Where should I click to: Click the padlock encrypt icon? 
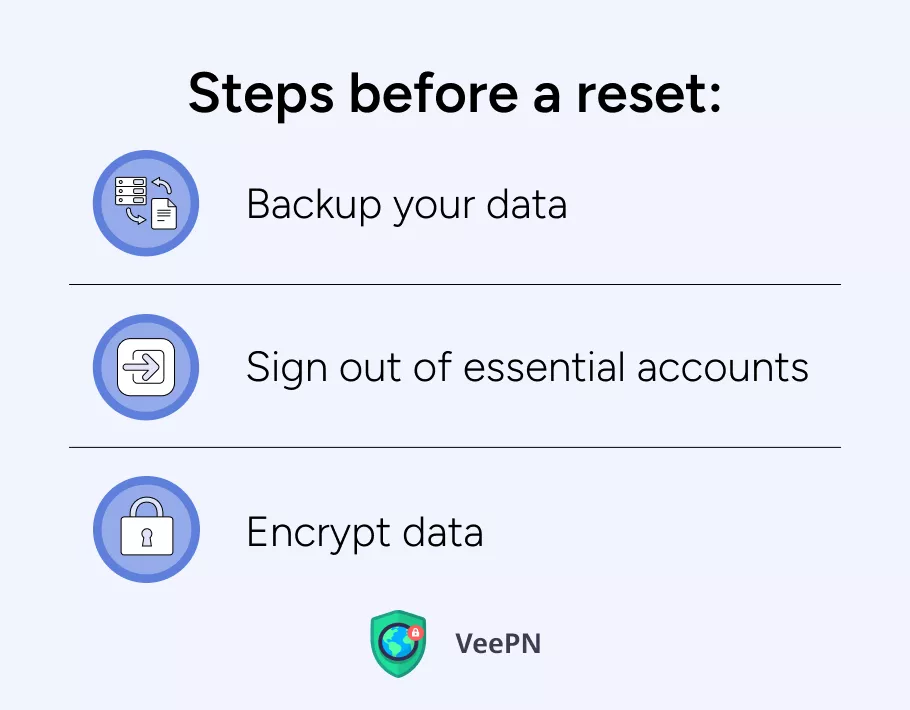tap(146, 530)
